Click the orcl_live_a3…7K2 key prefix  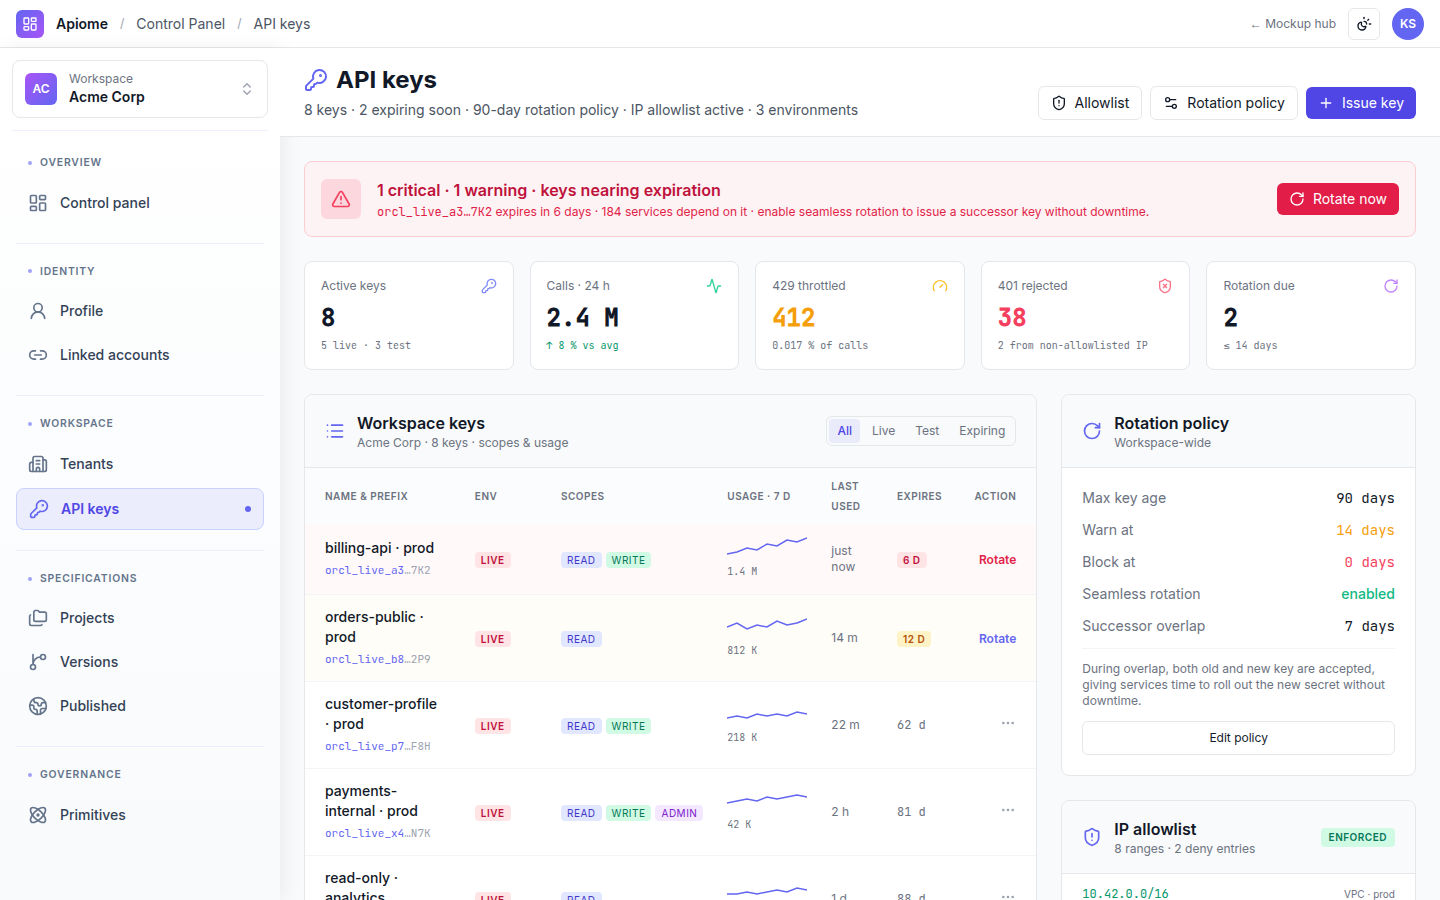377,571
